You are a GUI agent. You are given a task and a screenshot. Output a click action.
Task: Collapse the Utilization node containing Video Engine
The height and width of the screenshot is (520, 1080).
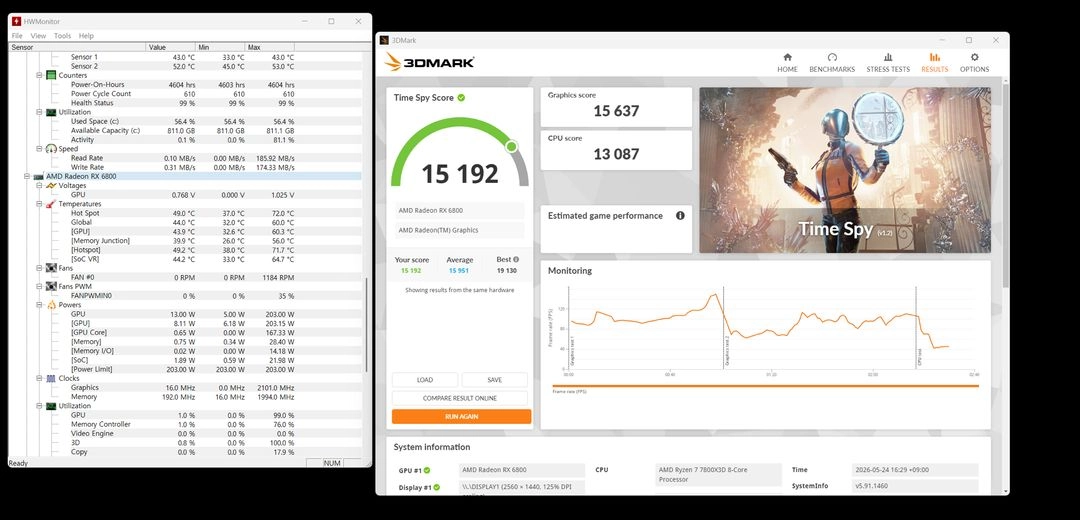[x=39, y=406]
